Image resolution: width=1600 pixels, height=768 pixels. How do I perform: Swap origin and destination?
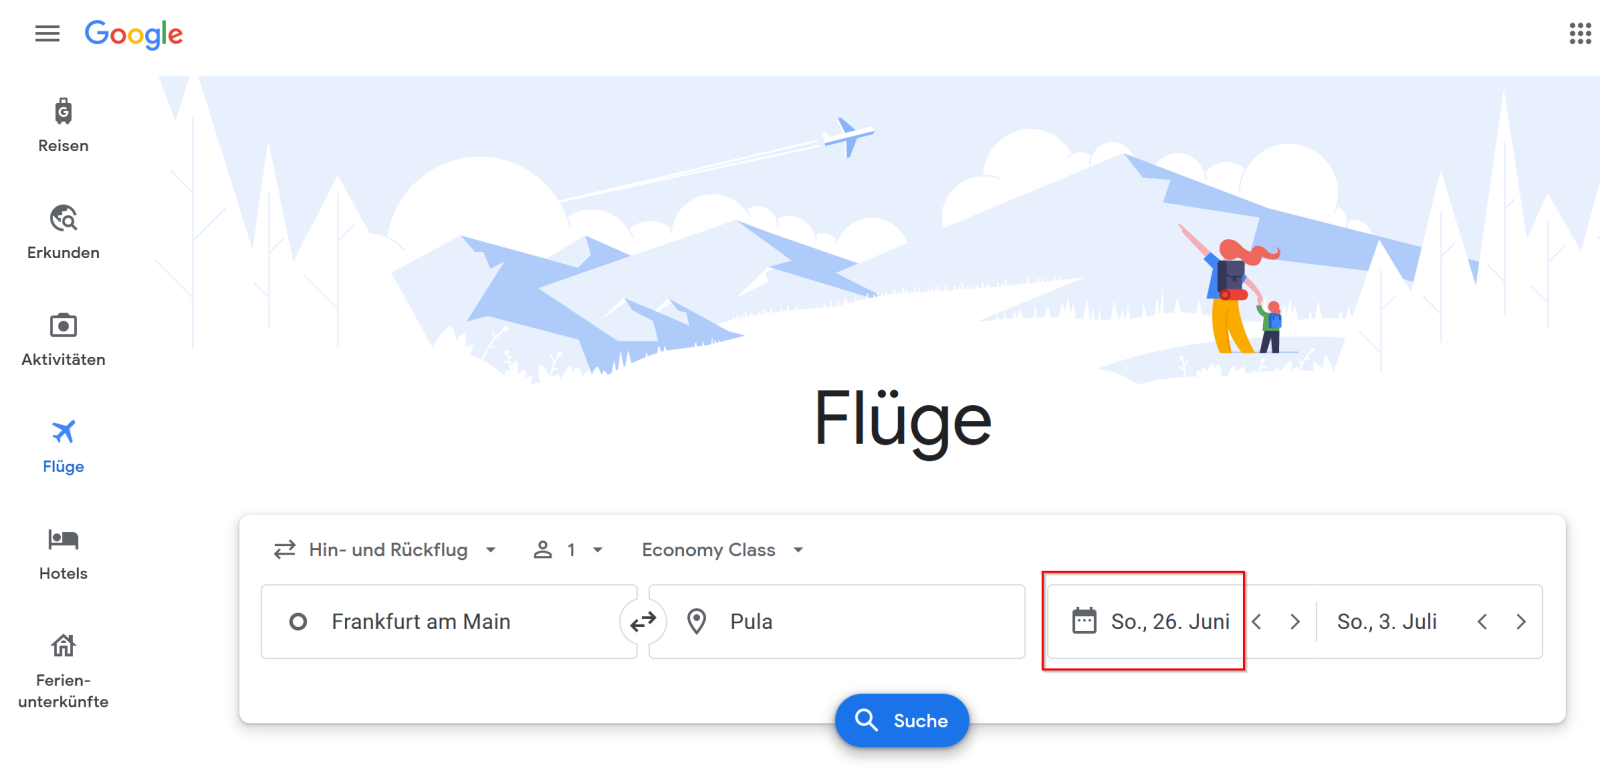(x=643, y=621)
